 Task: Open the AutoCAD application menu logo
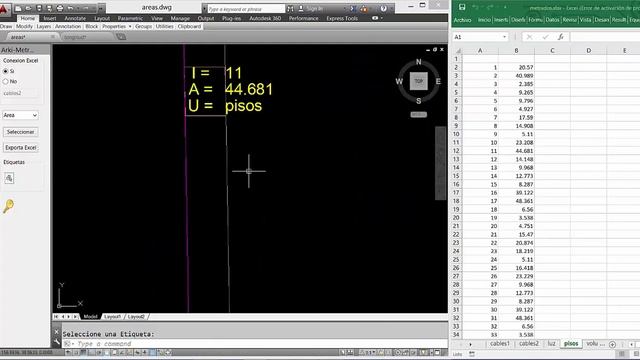click(4, 8)
